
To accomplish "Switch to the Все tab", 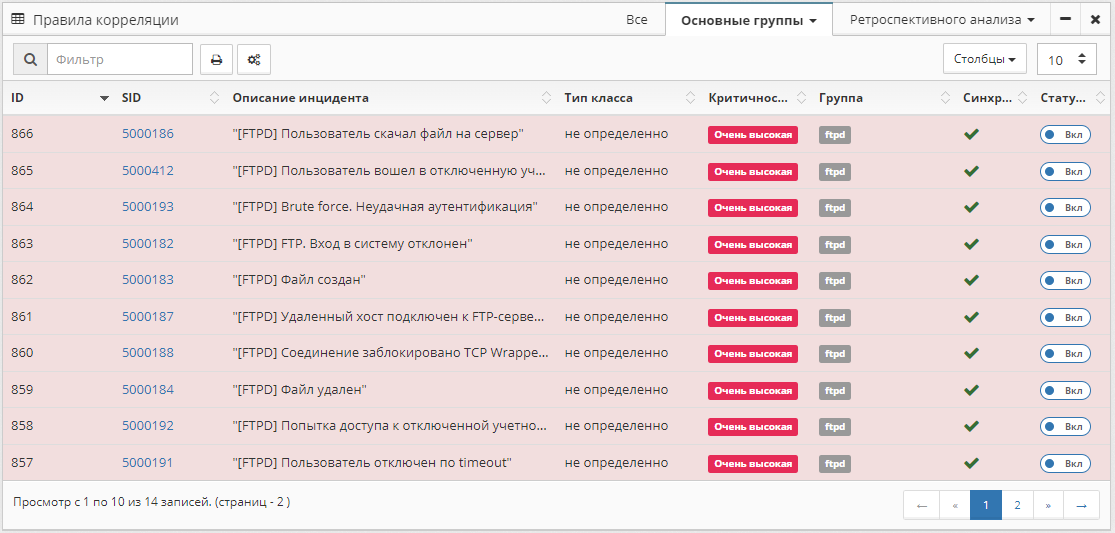I will pos(637,19).
